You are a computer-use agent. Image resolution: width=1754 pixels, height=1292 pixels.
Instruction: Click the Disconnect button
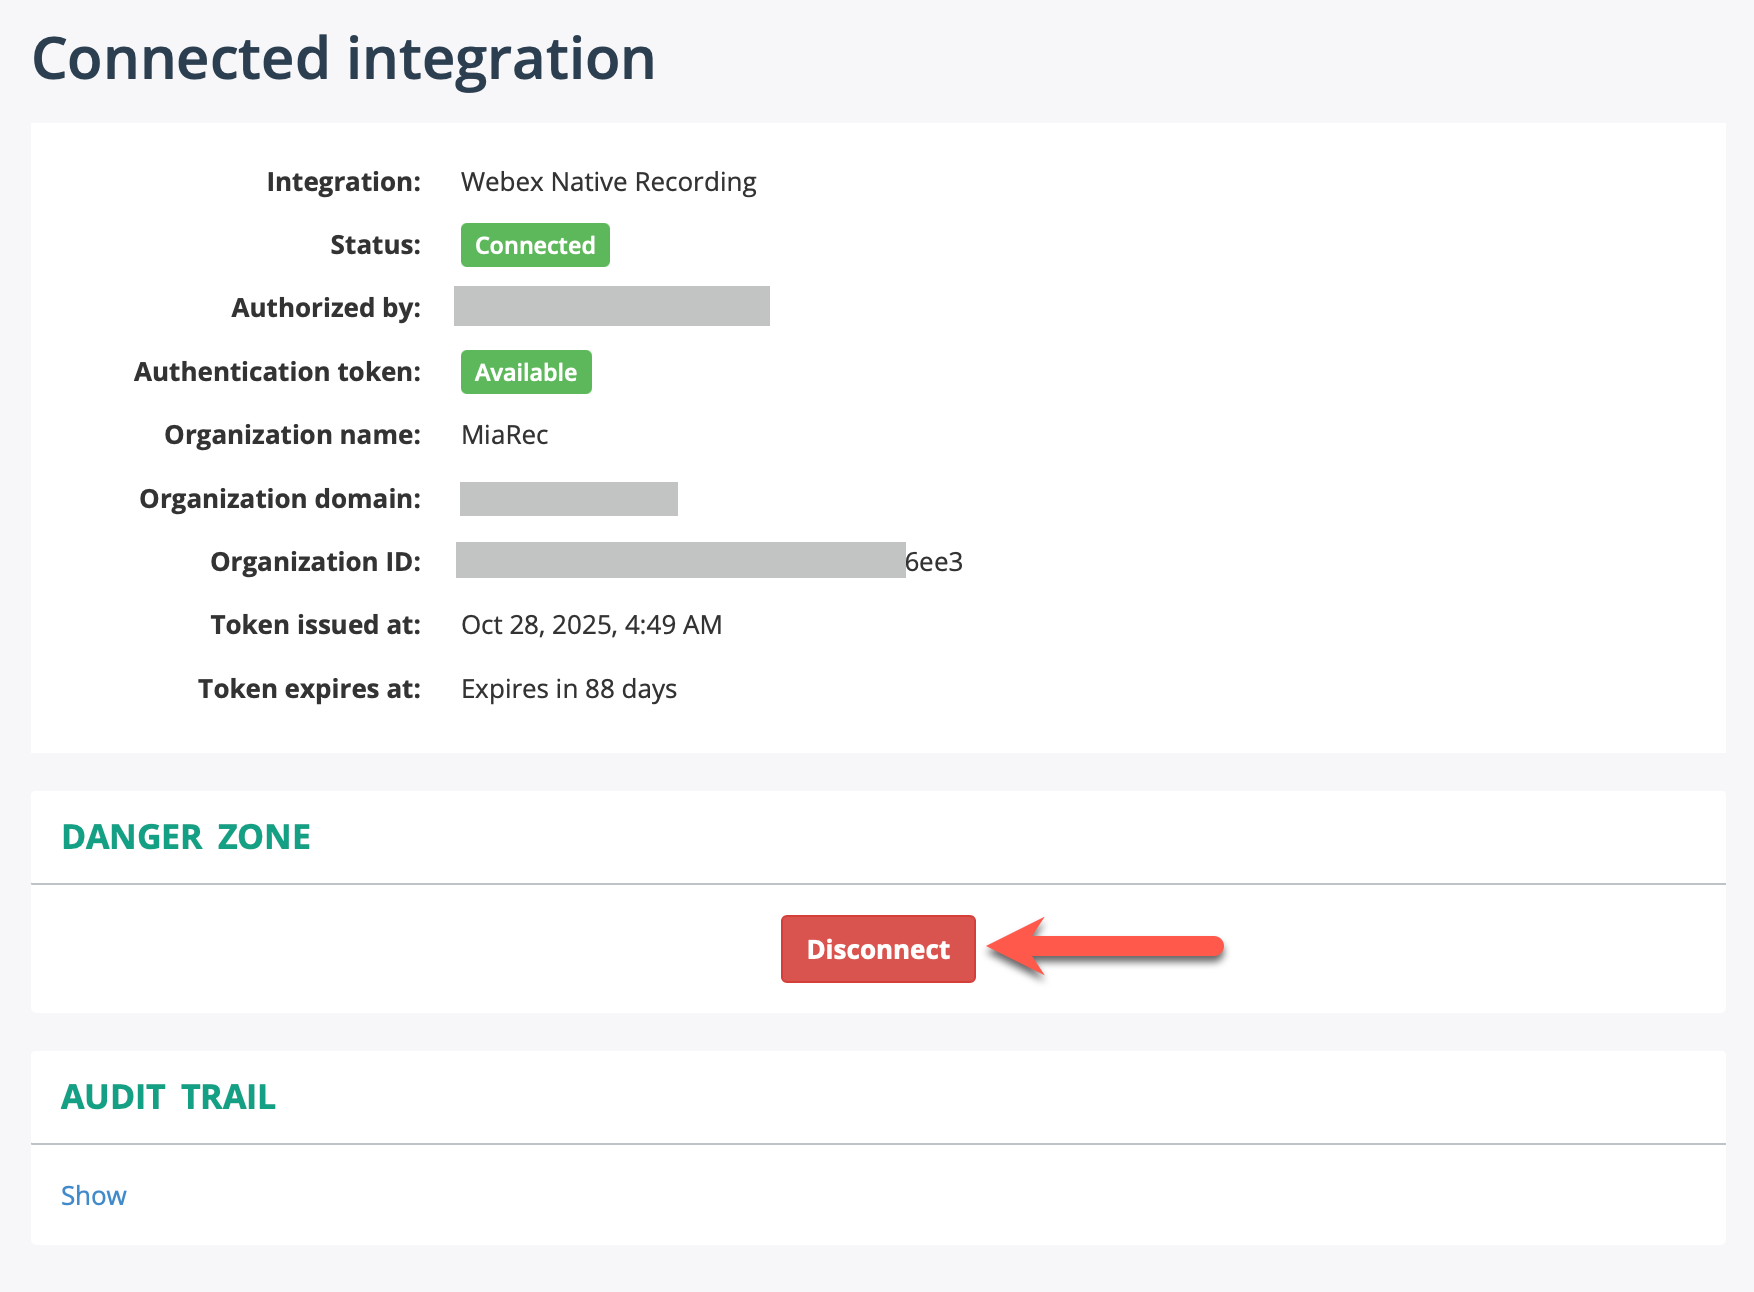coord(877,948)
